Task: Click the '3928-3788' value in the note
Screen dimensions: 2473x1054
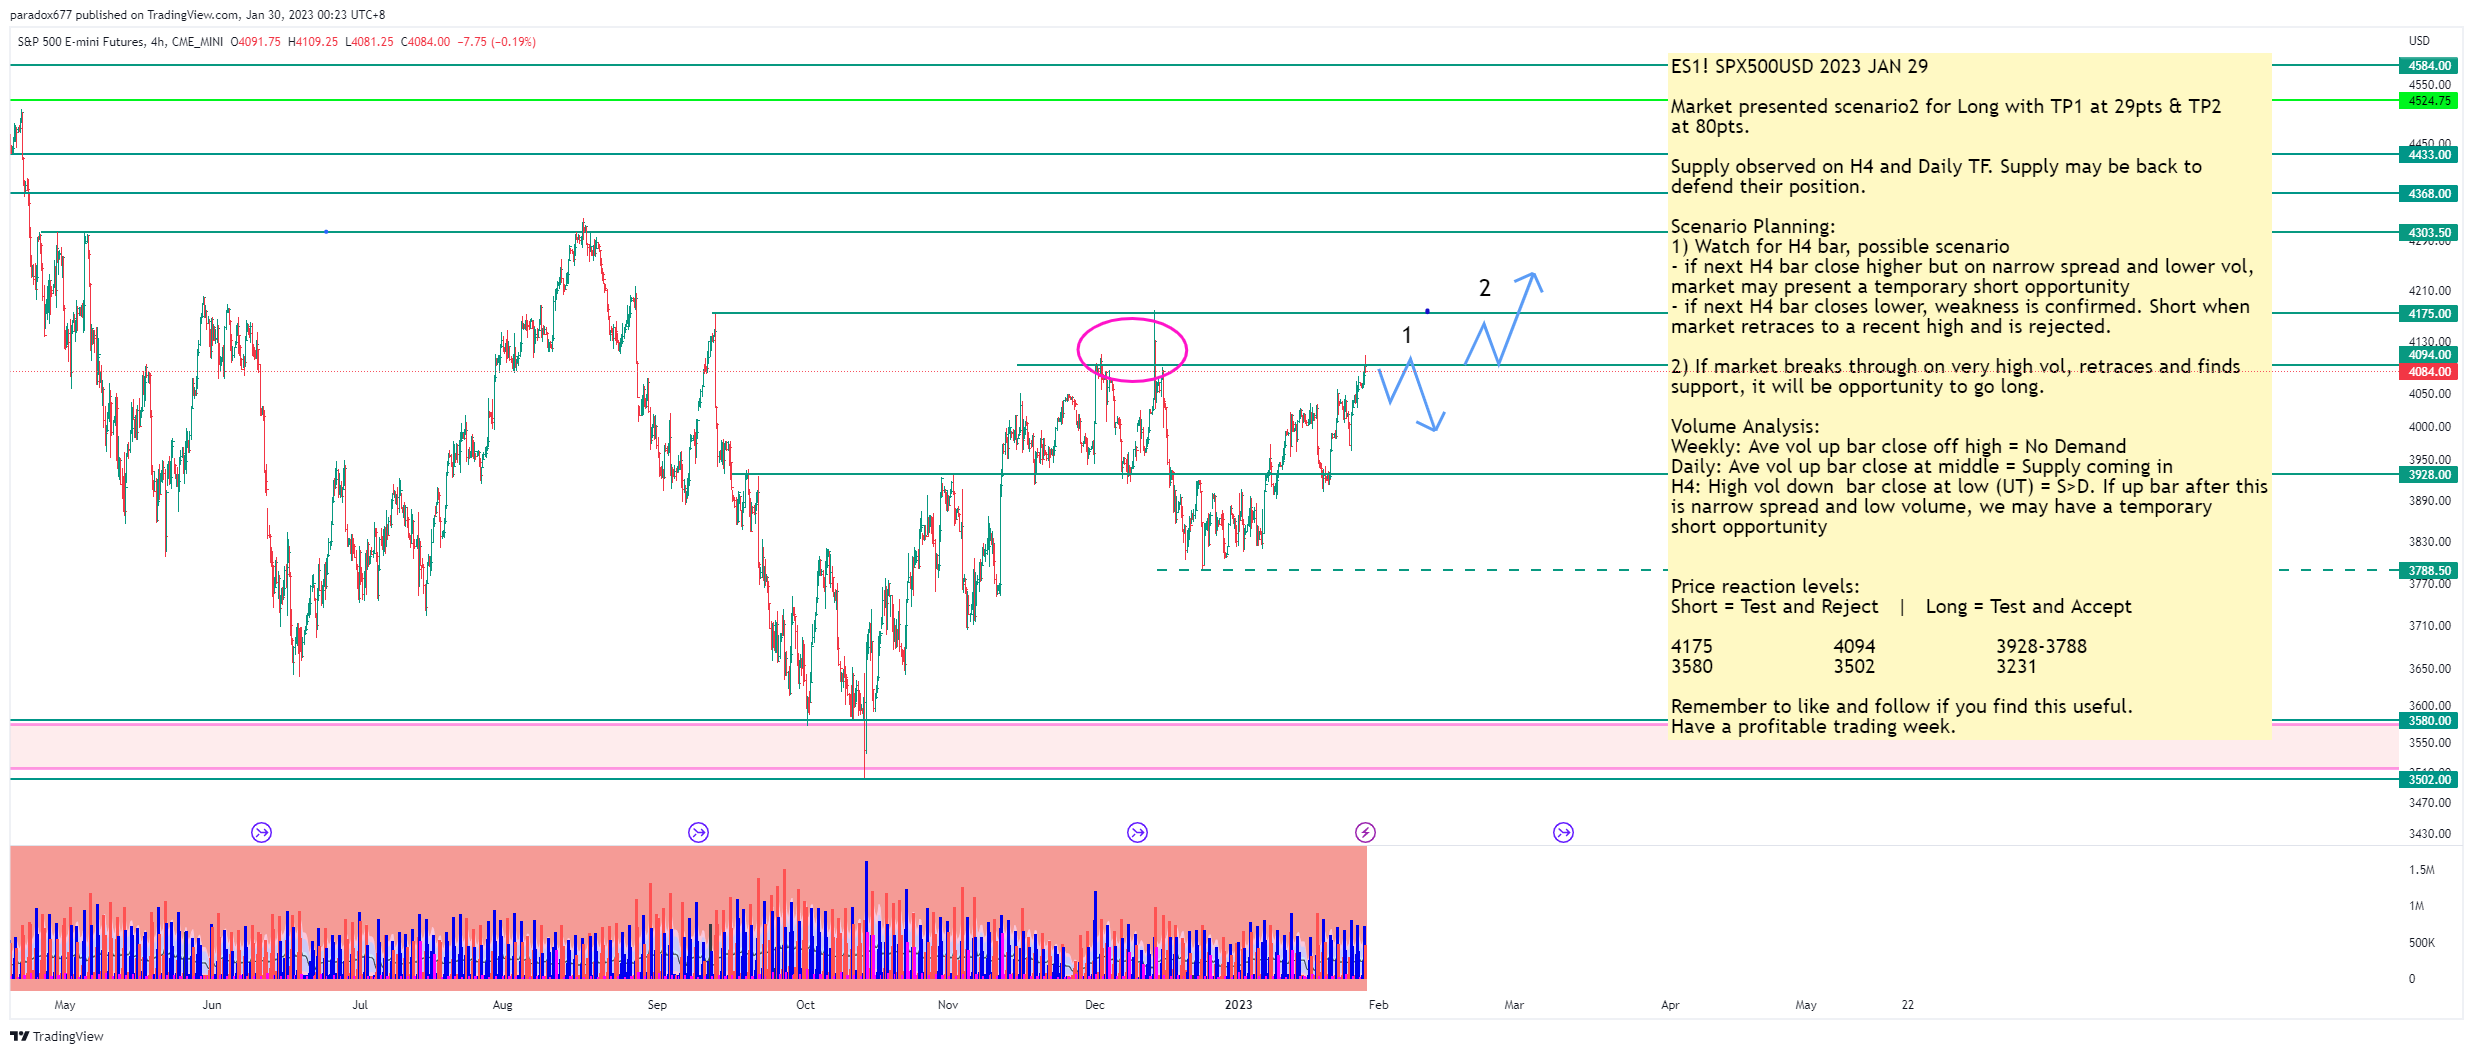Action: tap(2041, 647)
